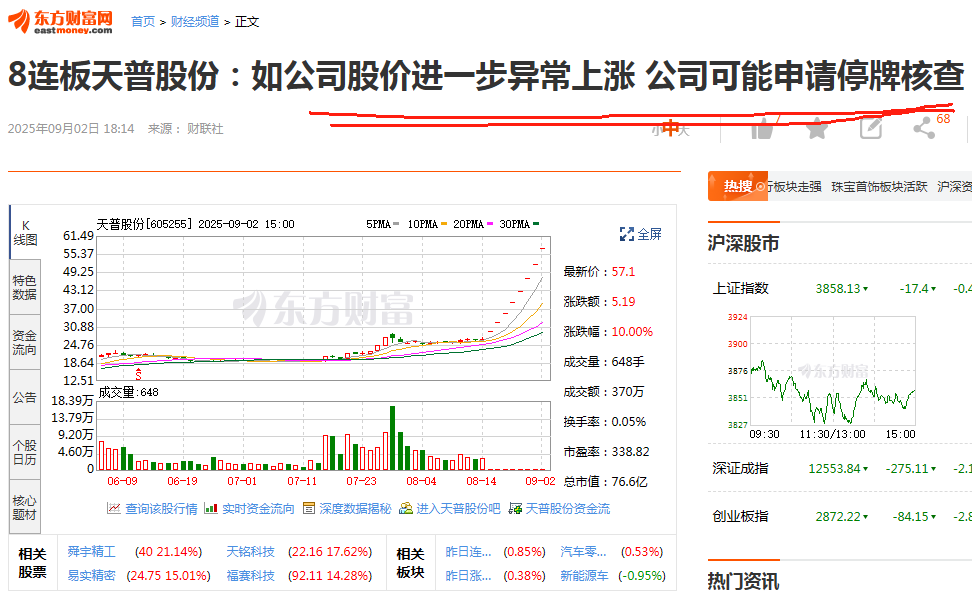
Task: Select the medium font size 中
Action: (670, 129)
